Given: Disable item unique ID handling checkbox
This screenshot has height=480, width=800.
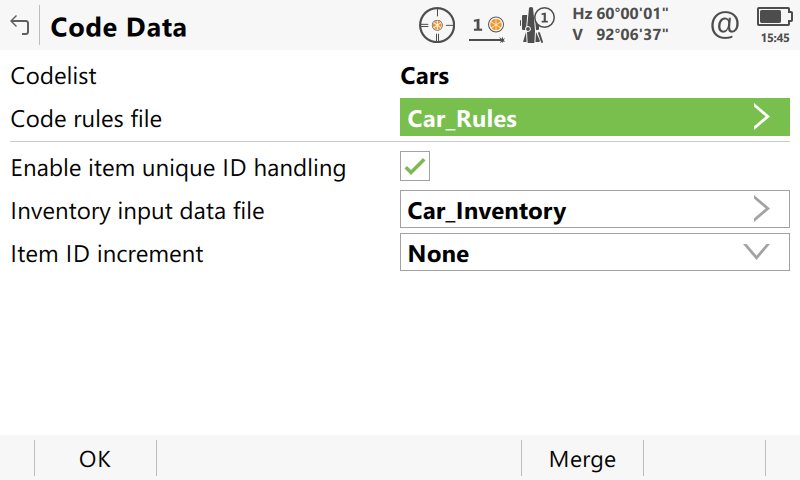Looking at the screenshot, I should [x=415, y=167].
